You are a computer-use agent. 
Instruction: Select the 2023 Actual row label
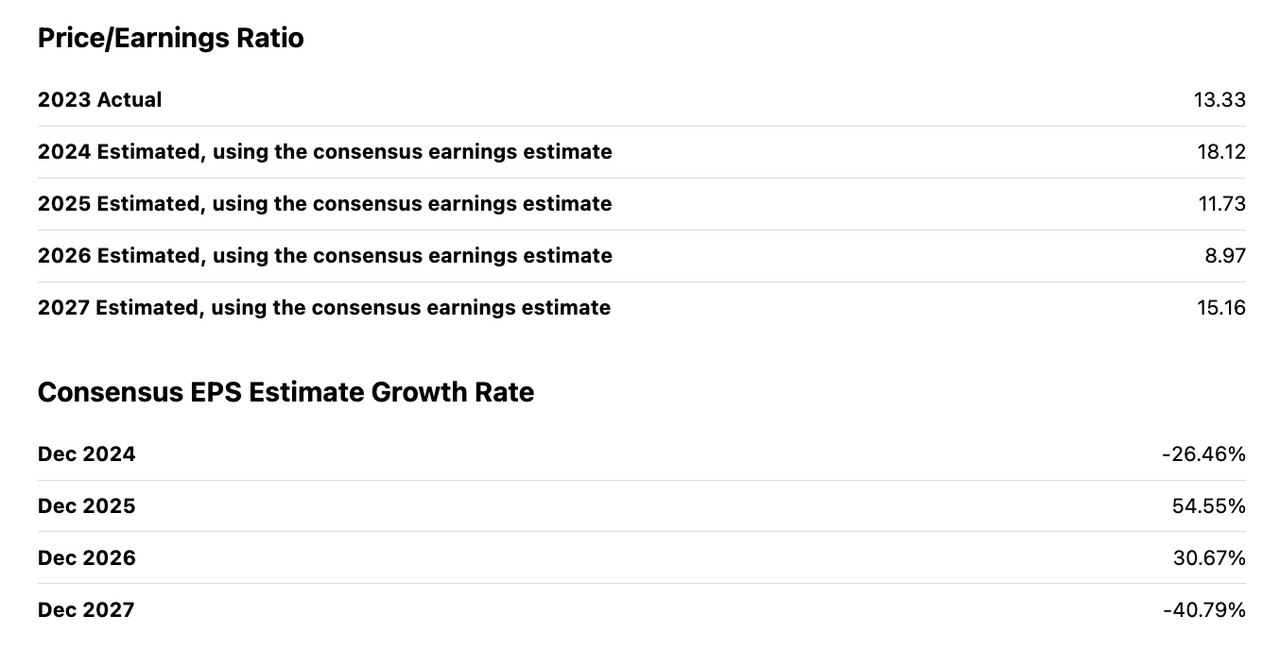[x=100, y=100]
